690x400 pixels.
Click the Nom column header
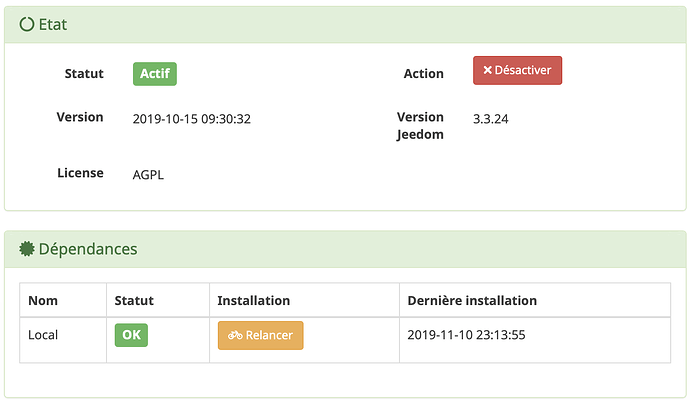pyautogui.click(x=43, y=301)
